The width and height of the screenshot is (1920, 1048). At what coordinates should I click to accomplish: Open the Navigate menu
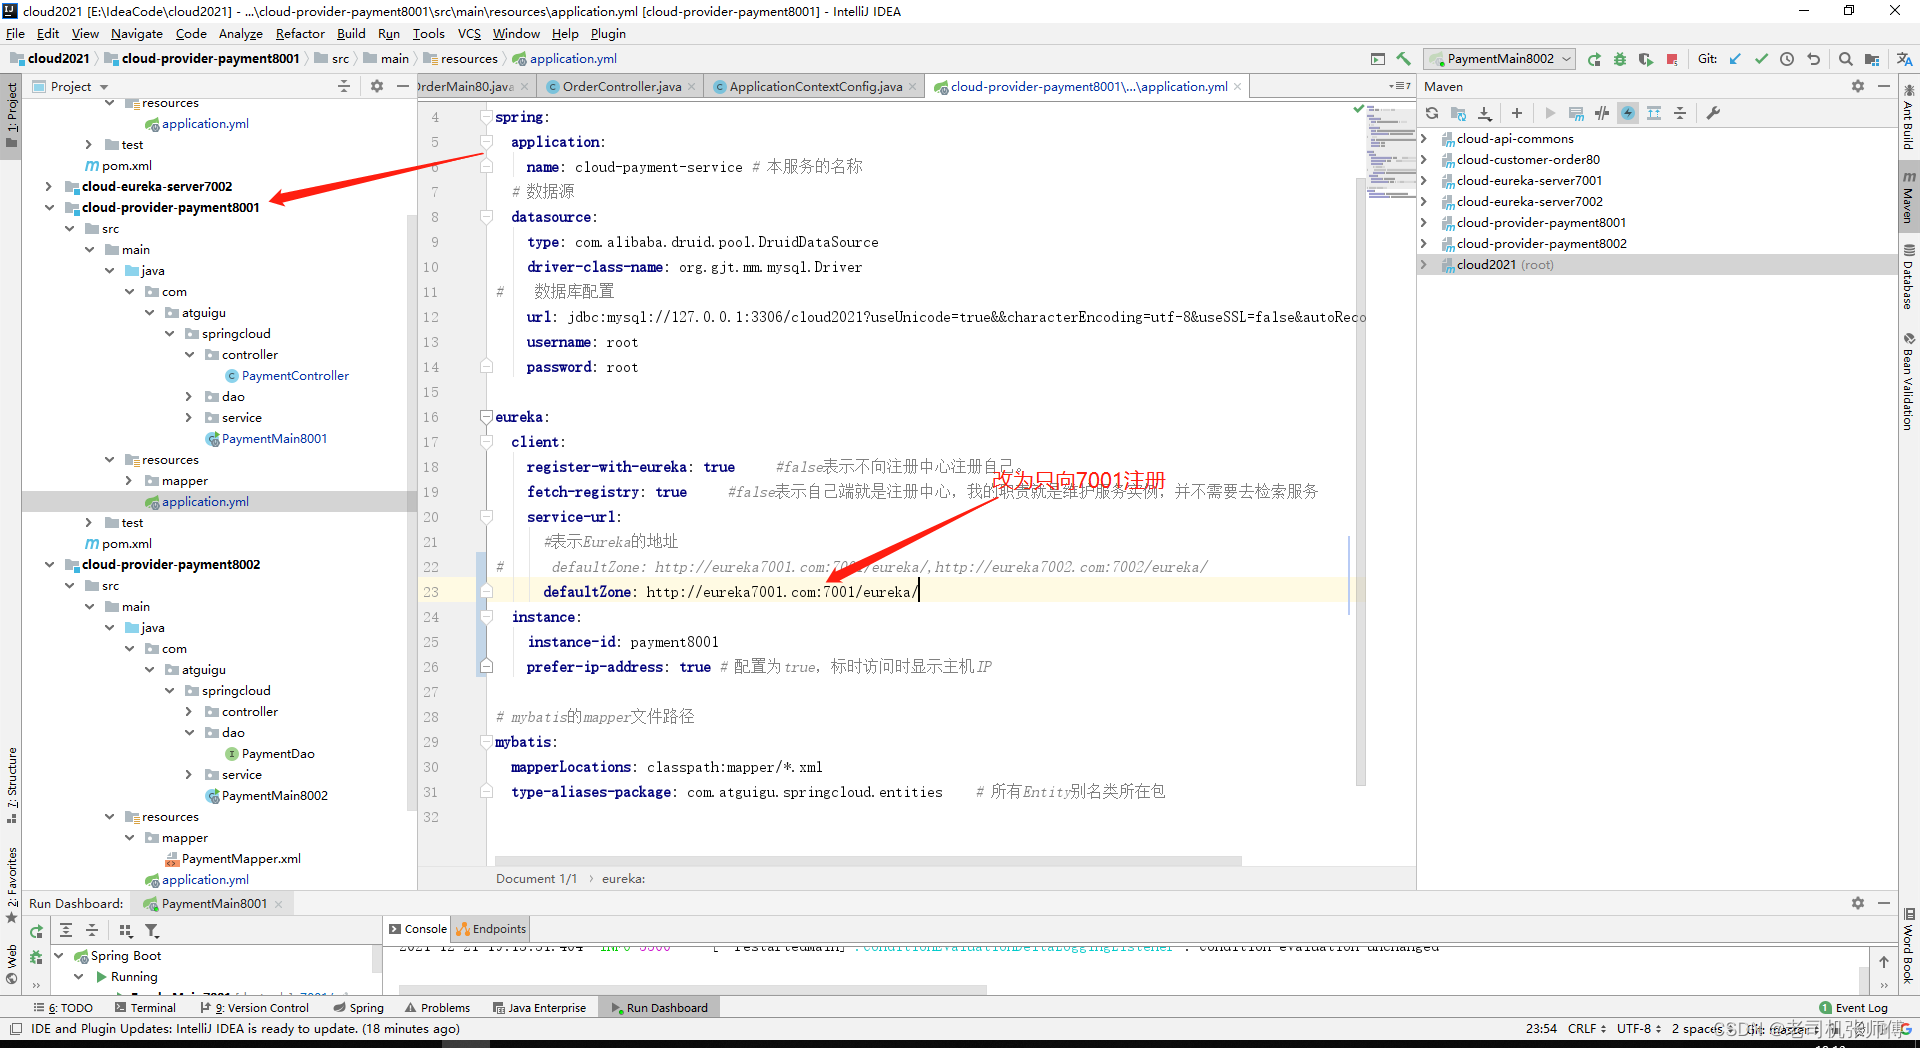pos(136,34)
